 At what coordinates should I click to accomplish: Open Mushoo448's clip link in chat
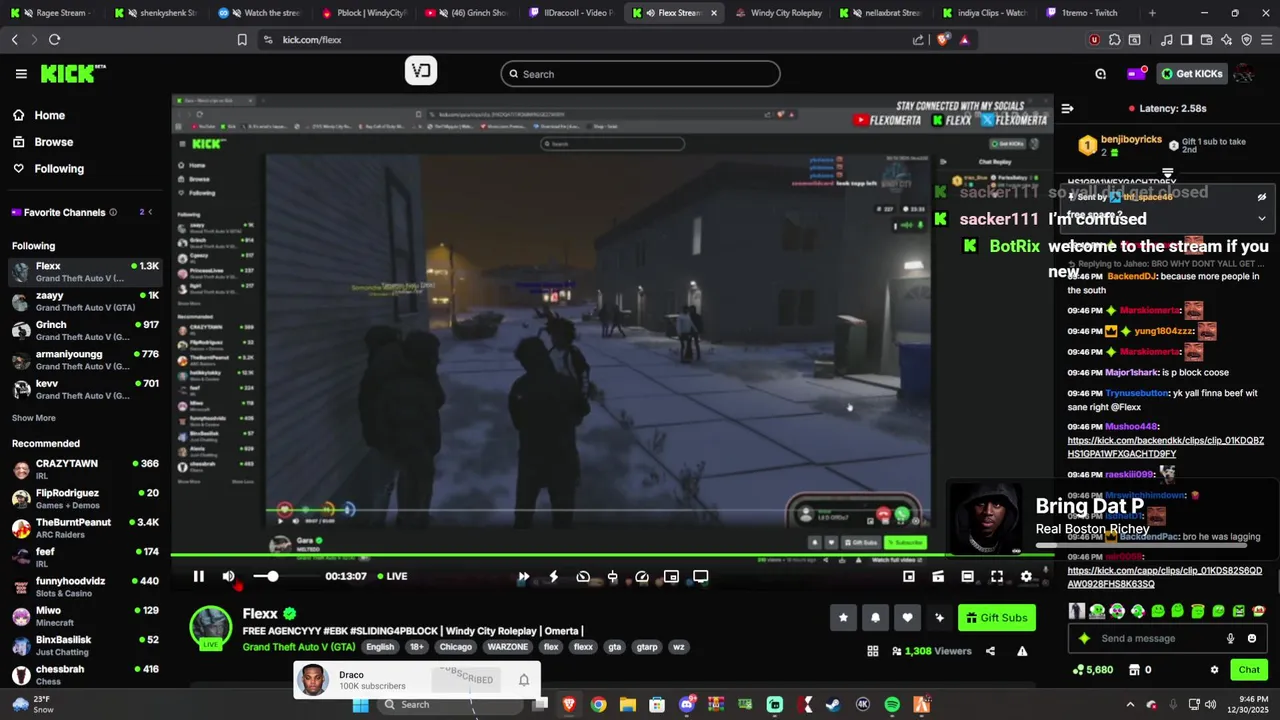coord(1166,447)
